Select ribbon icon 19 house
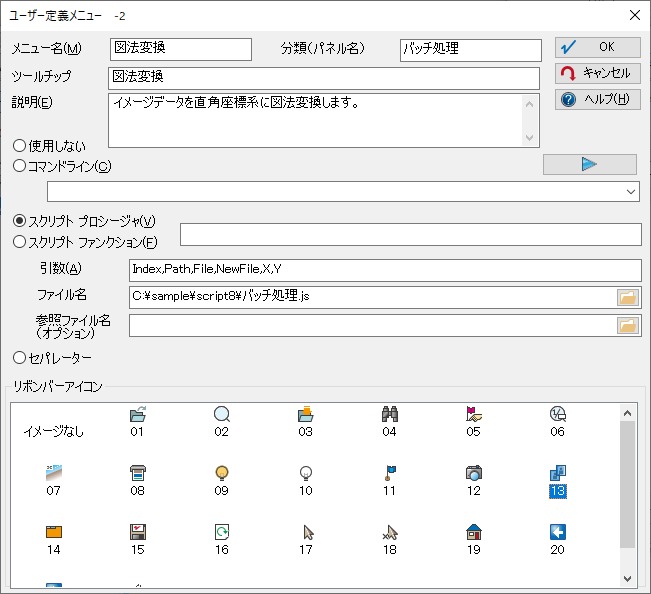The image size is (651, 594). 474,540
